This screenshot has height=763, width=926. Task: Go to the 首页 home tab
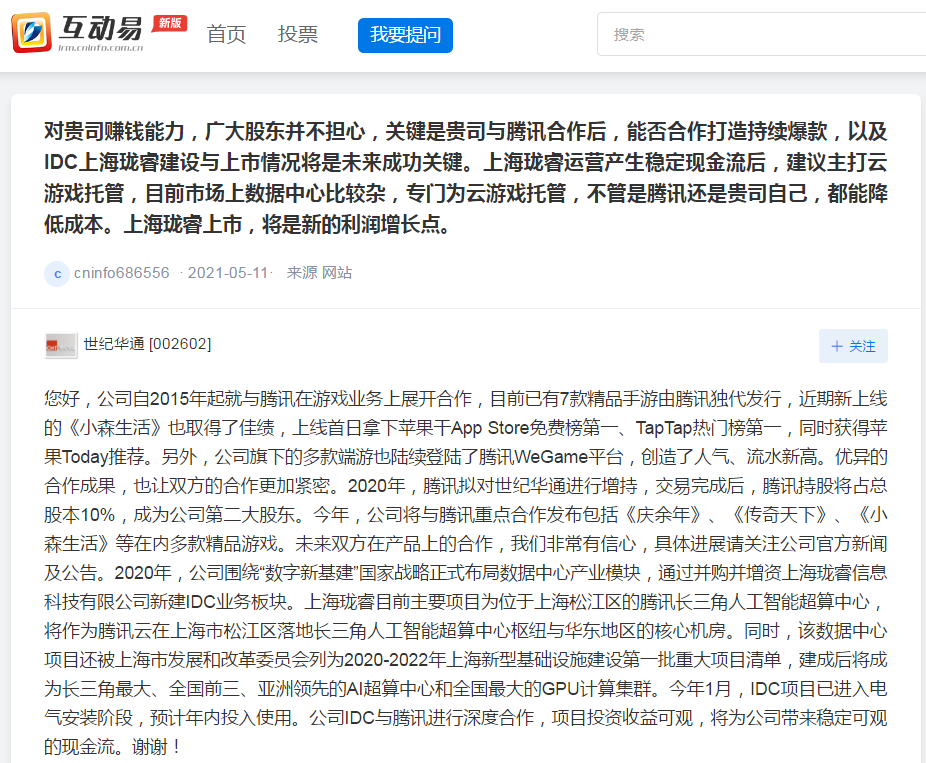(x=226, y=35)
